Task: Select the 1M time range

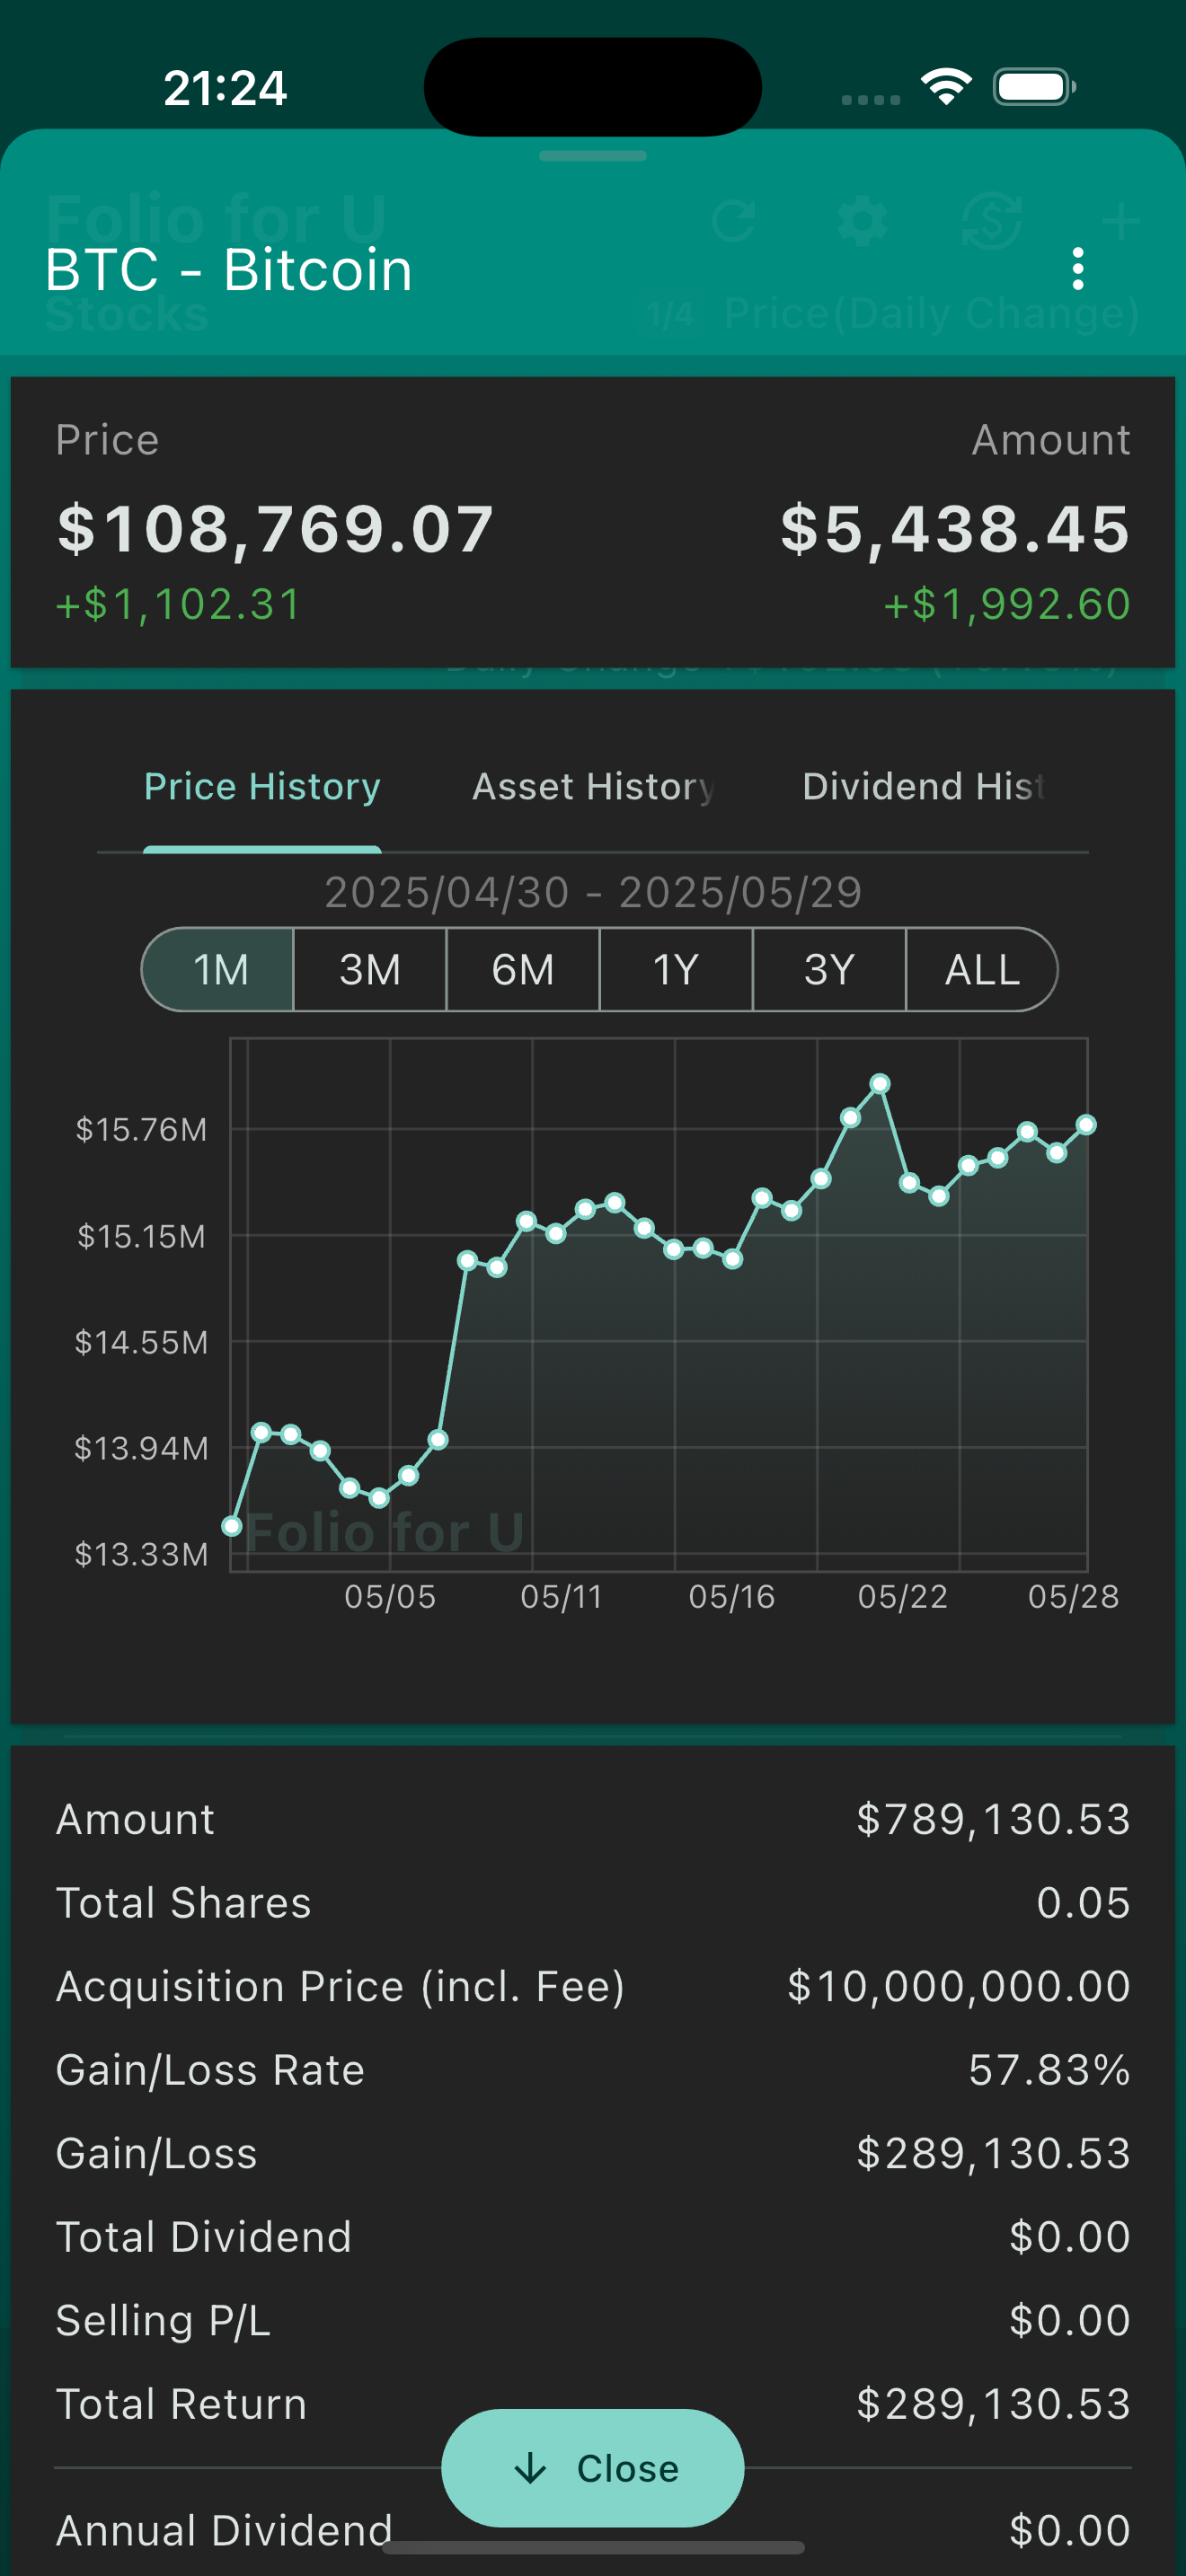Action: click(218, 970)
